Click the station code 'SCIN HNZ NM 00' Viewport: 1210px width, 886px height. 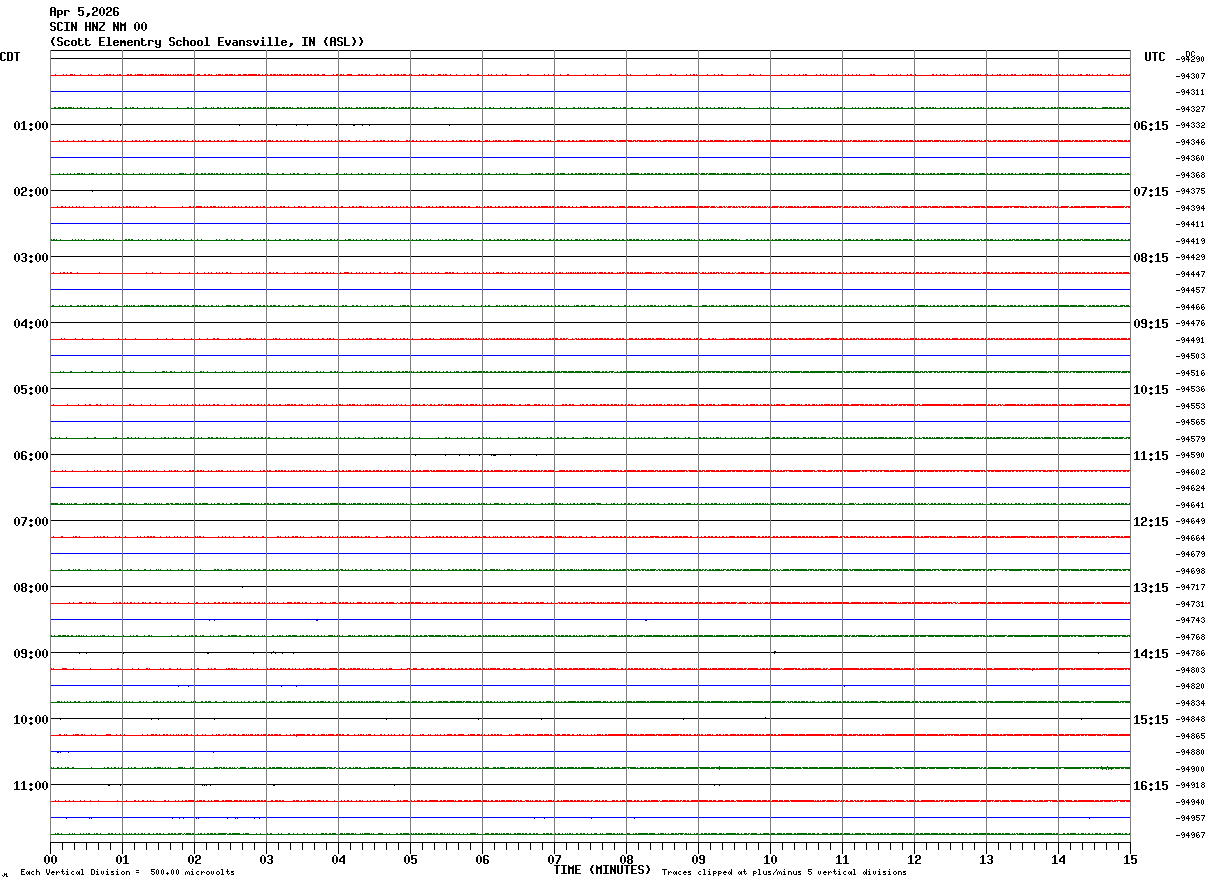click(98, 27)
